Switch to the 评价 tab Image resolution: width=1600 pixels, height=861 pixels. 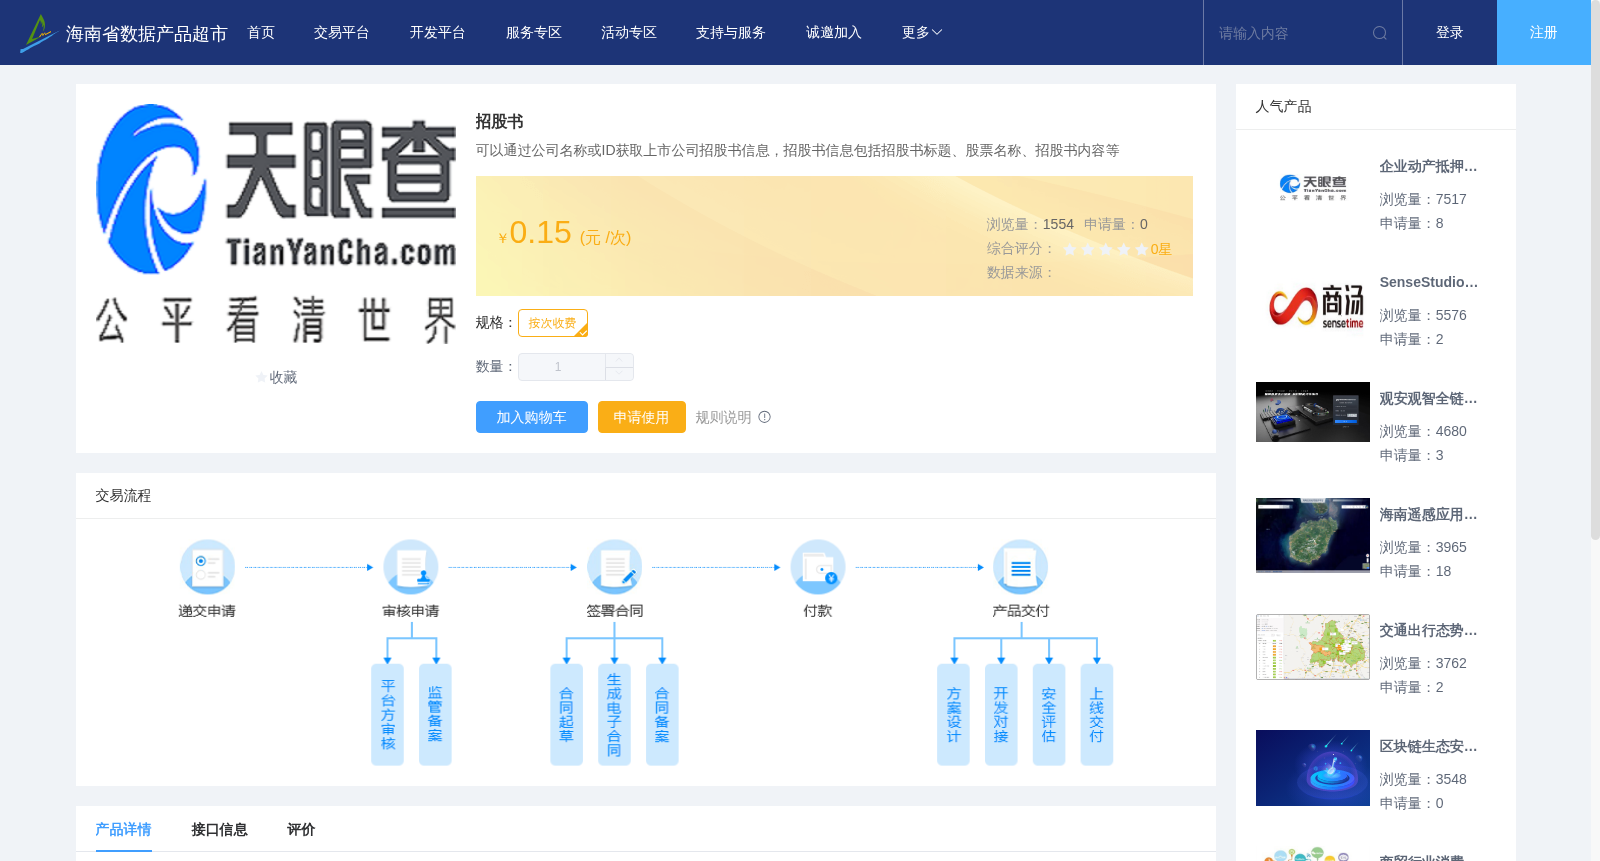301,829
